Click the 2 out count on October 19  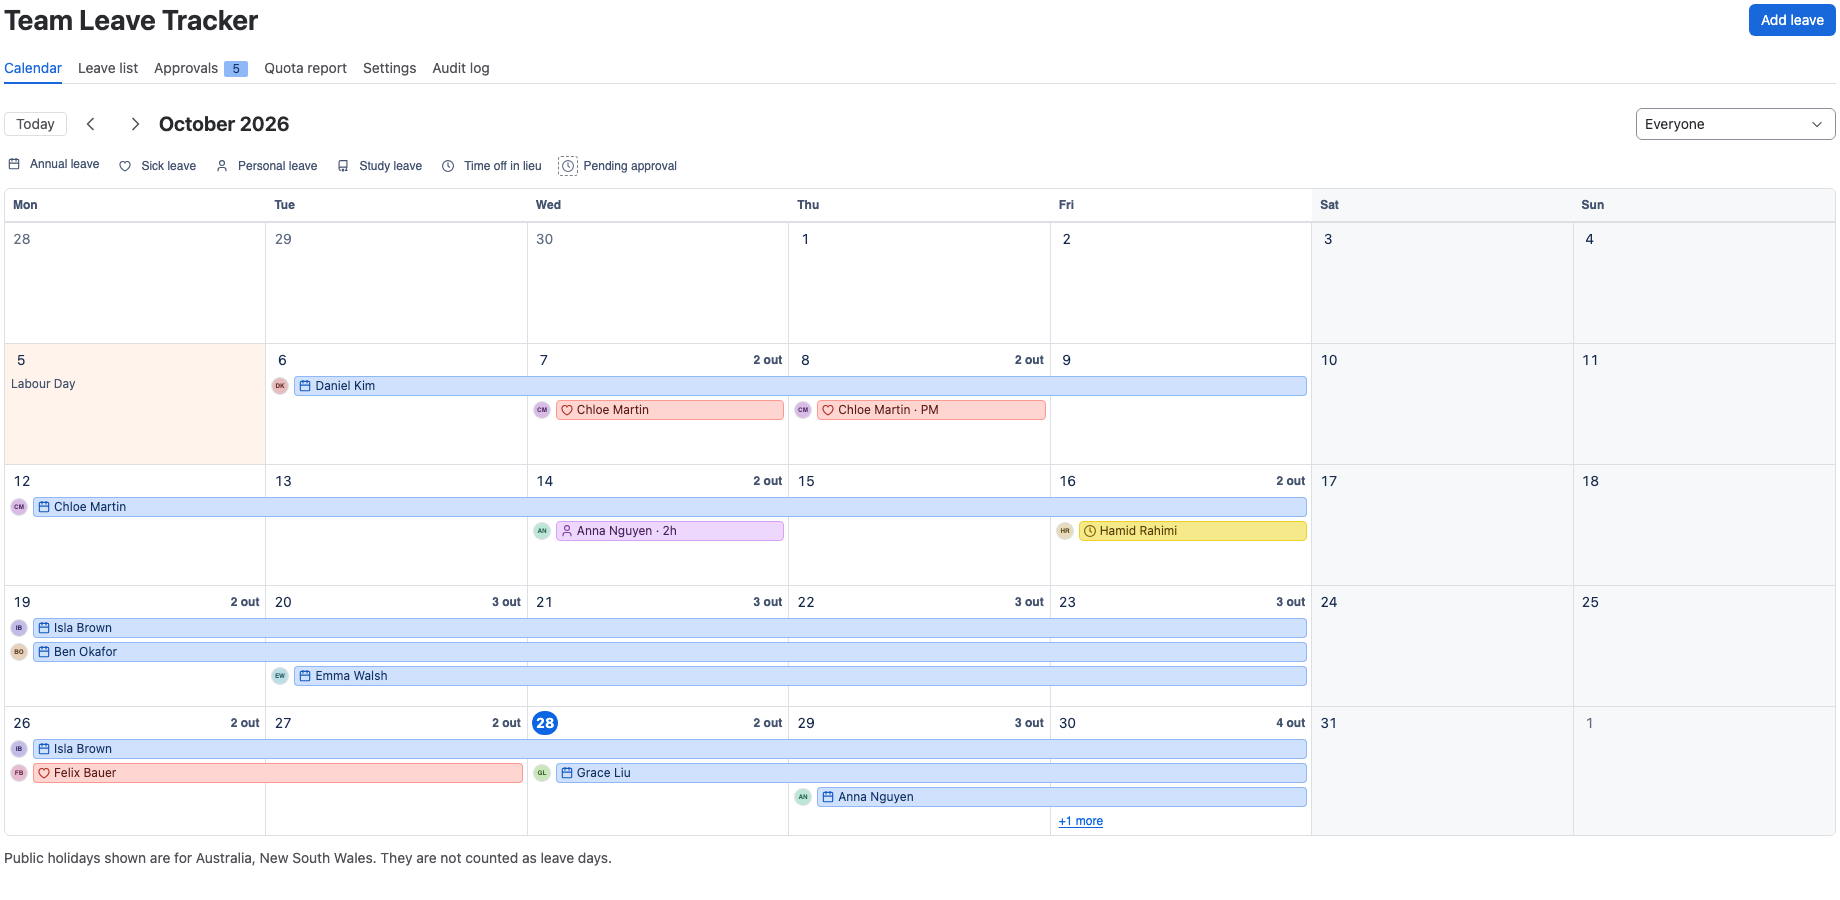[x=245, y=602]
